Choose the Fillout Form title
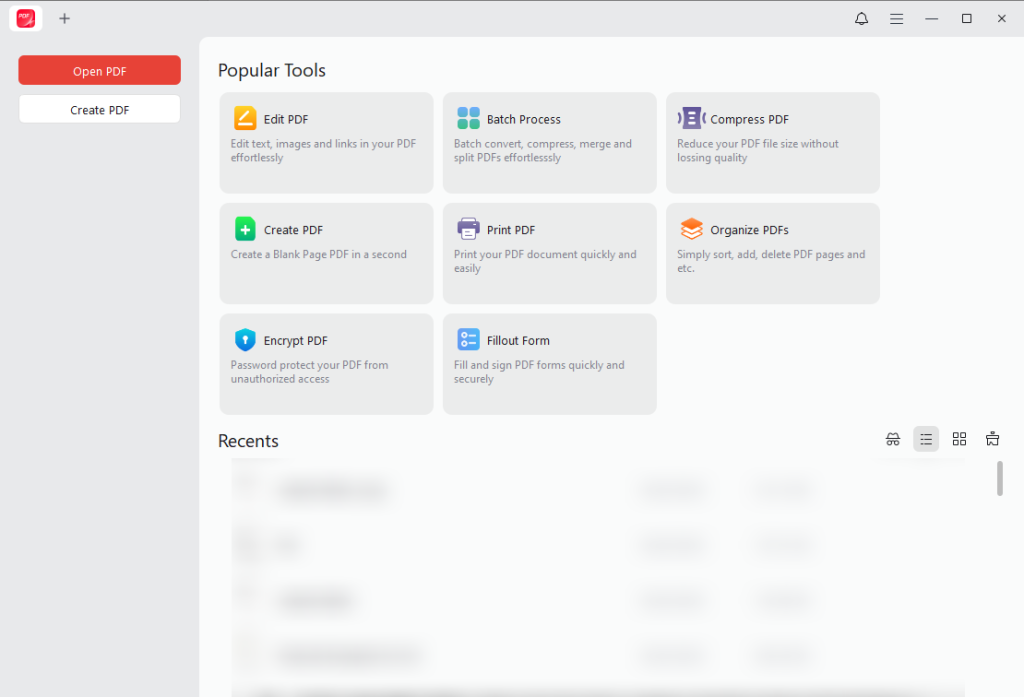The width and height of the screenshot is (1024, 697). click(x=518, y=341)
